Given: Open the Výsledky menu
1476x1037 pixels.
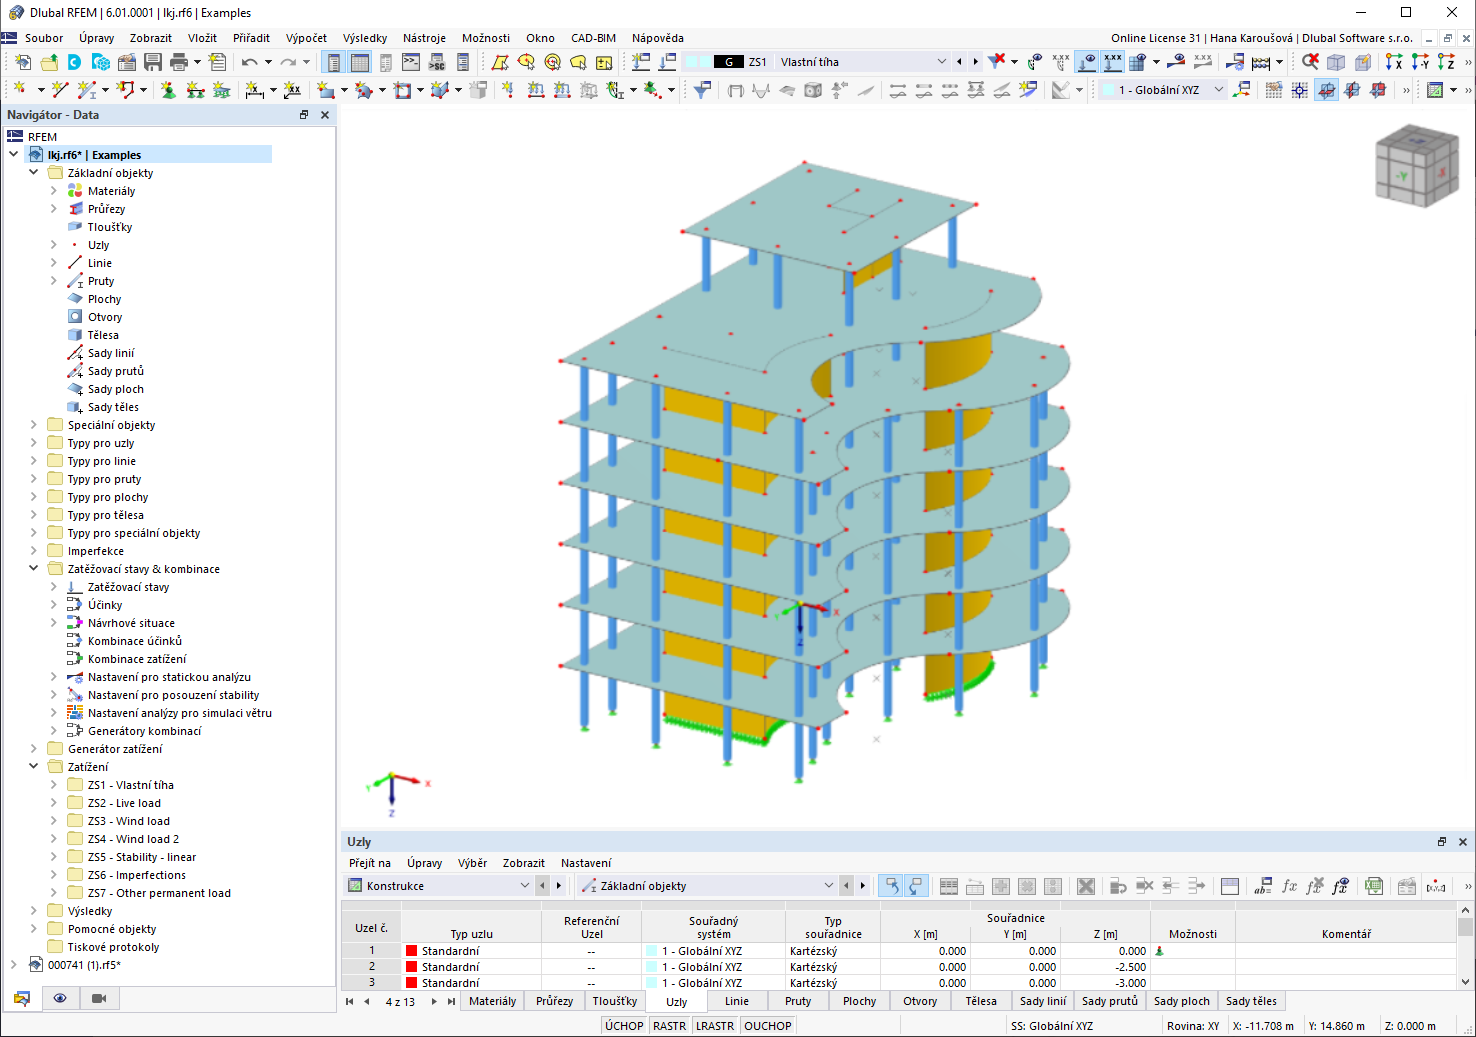Looking at the screenshot, I should tap(365, 38).
